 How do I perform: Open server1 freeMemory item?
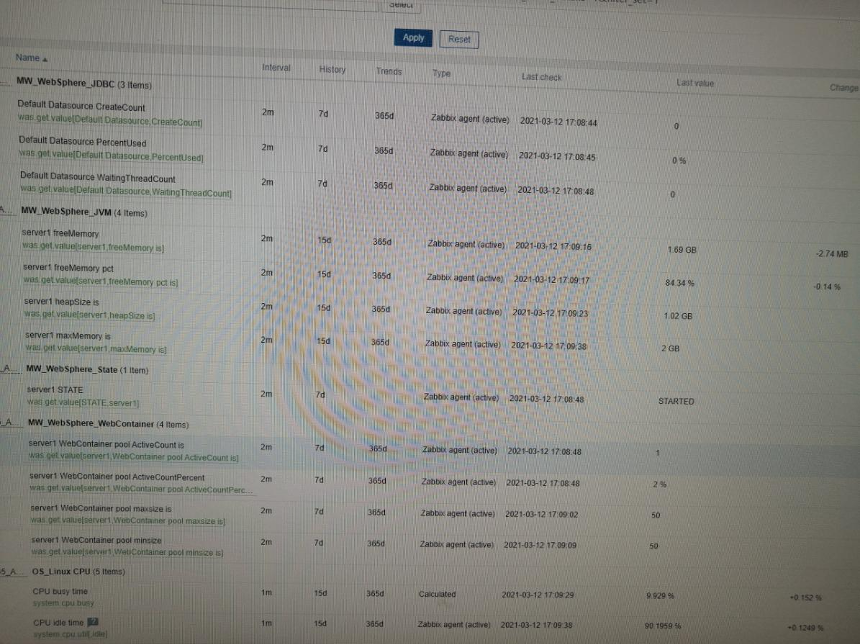click(60, 233)
